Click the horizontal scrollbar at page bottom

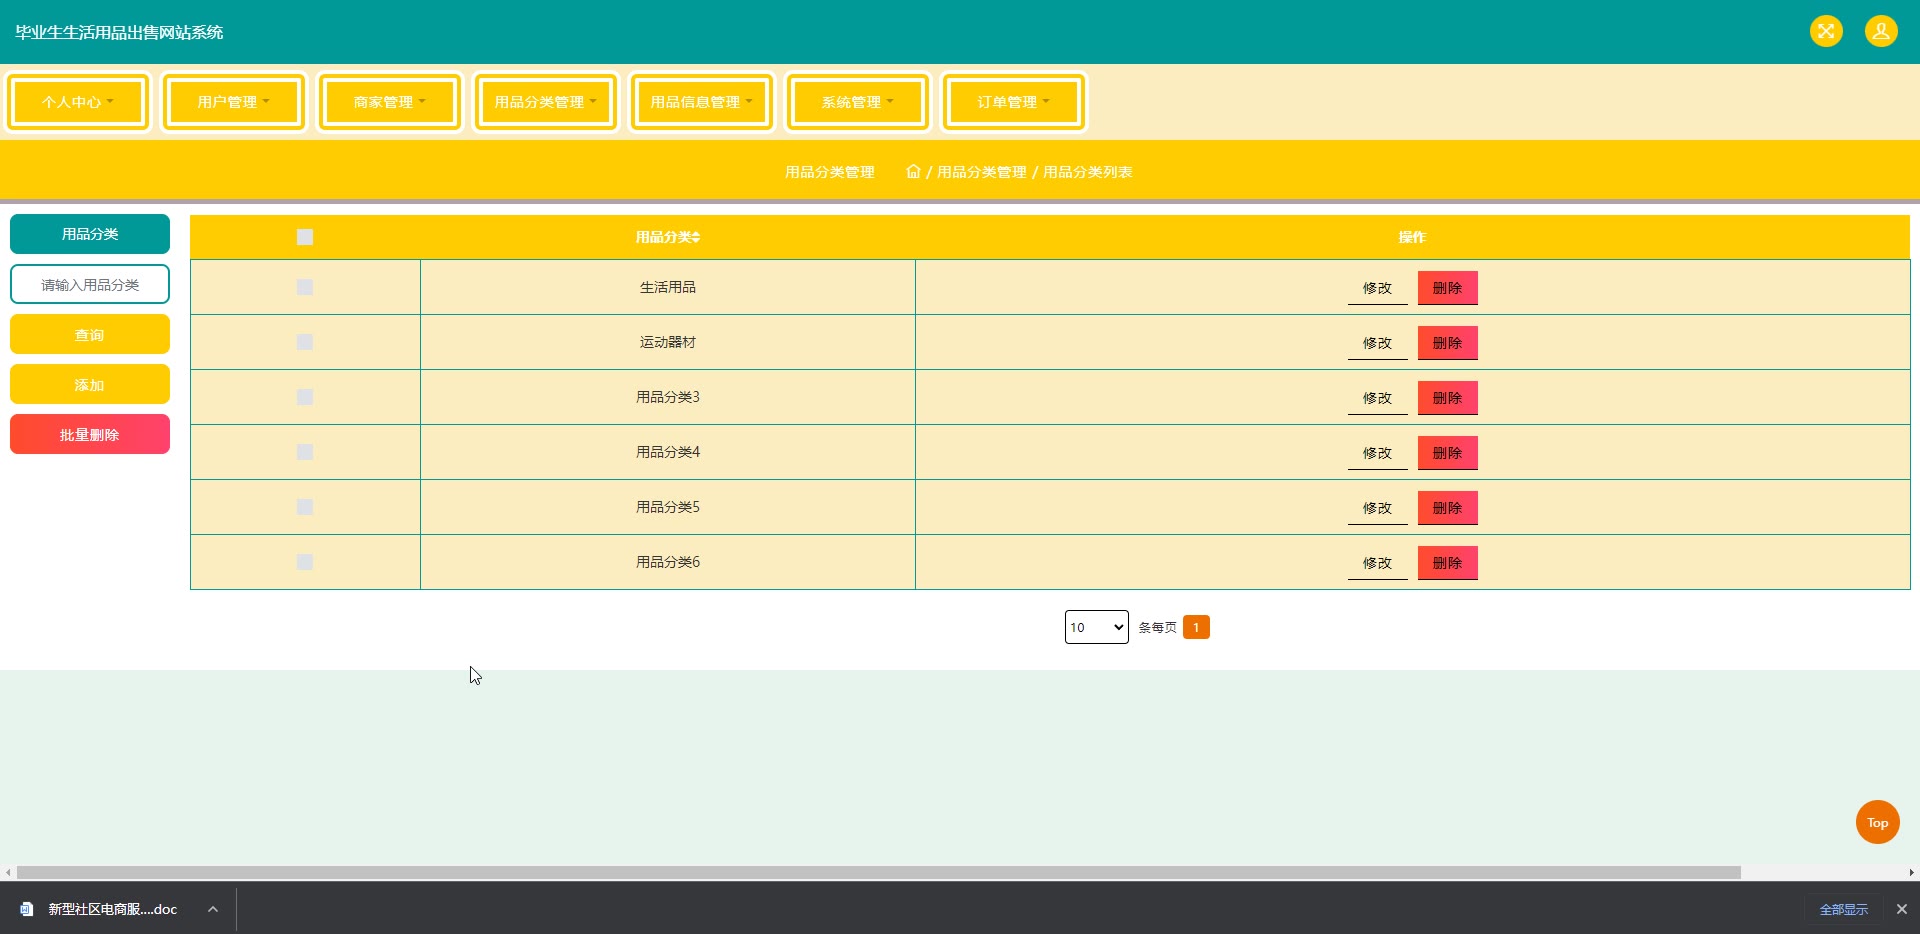(x=878, y=872)
